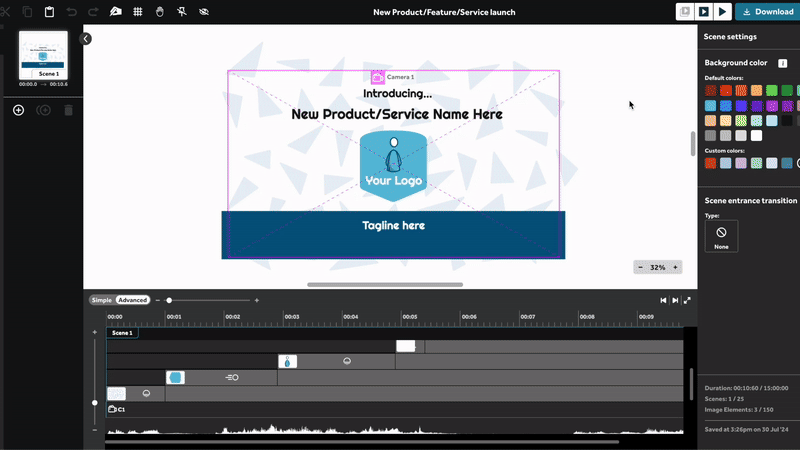Switch timeline to Simple mode
The image size is (800, 450).
(x=102, y=300)
